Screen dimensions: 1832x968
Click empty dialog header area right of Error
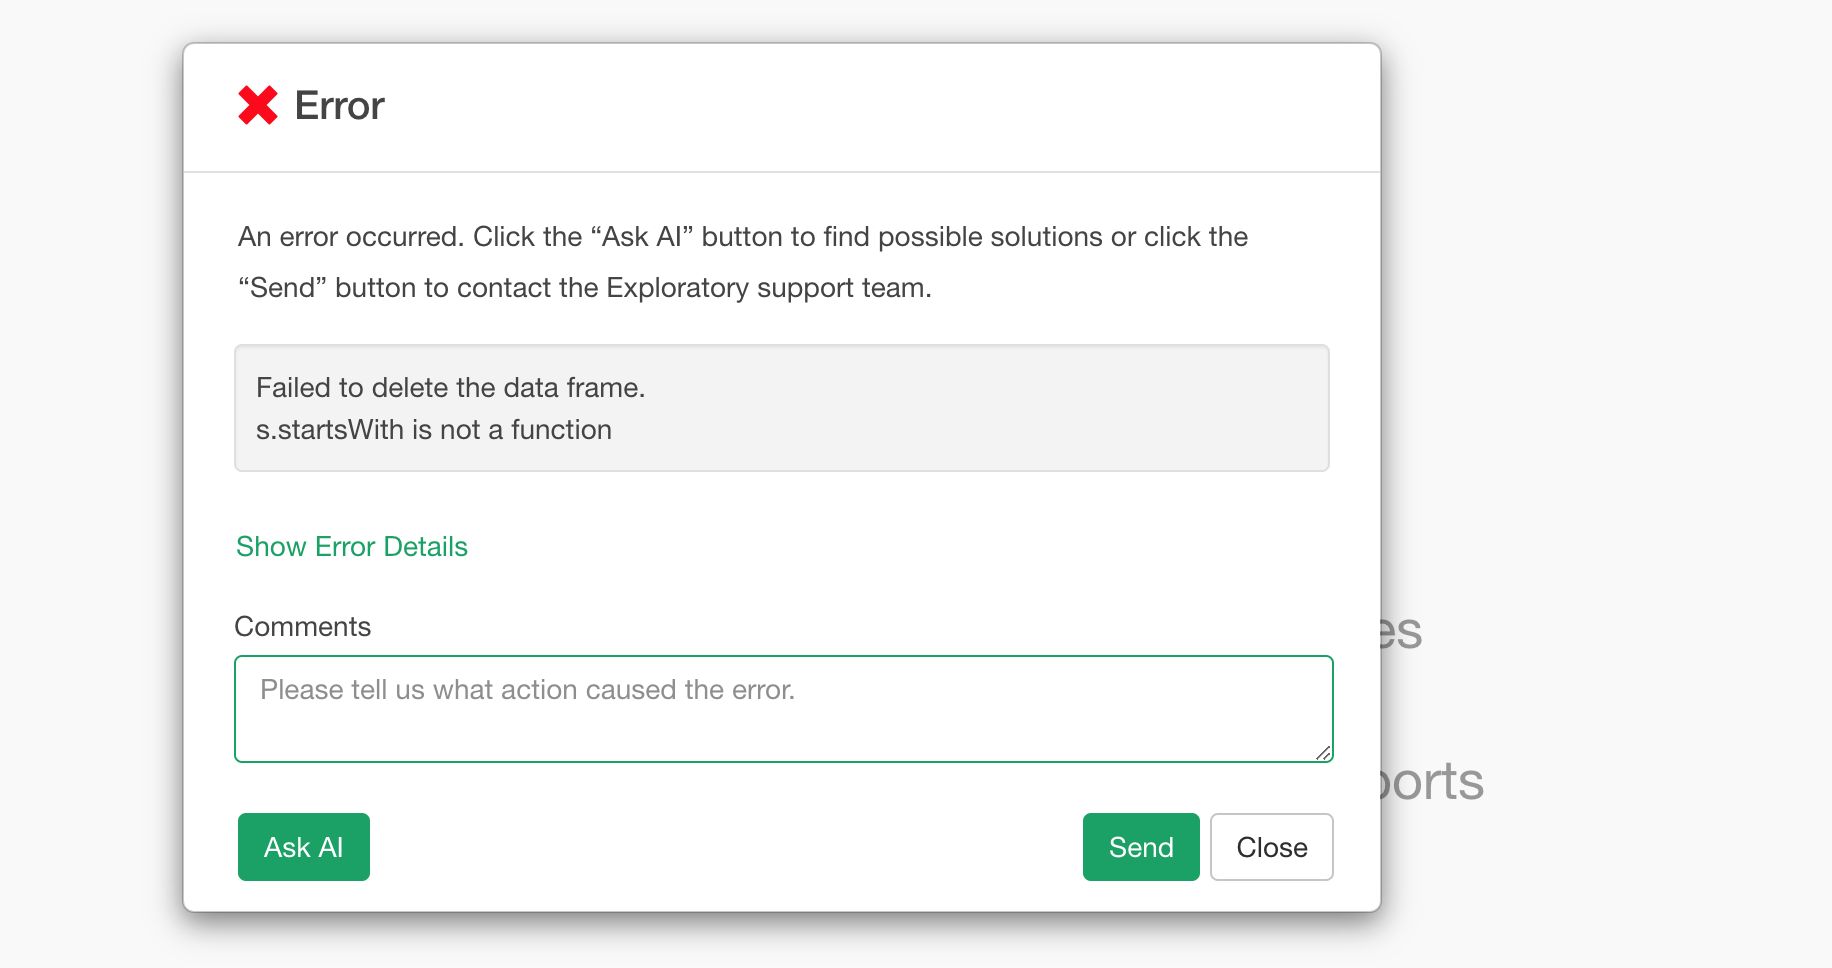pos(880,106)
